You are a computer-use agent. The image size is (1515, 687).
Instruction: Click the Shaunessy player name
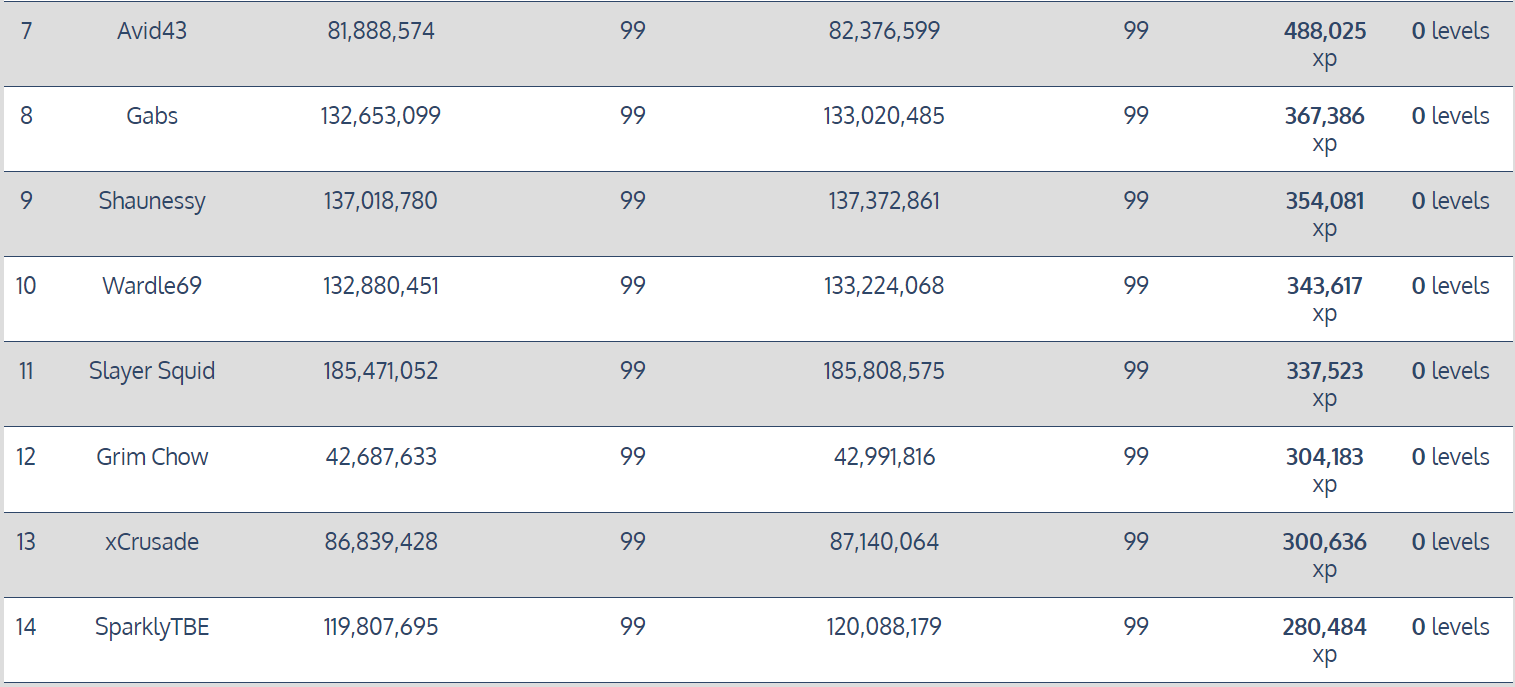(x=152, y=201)
